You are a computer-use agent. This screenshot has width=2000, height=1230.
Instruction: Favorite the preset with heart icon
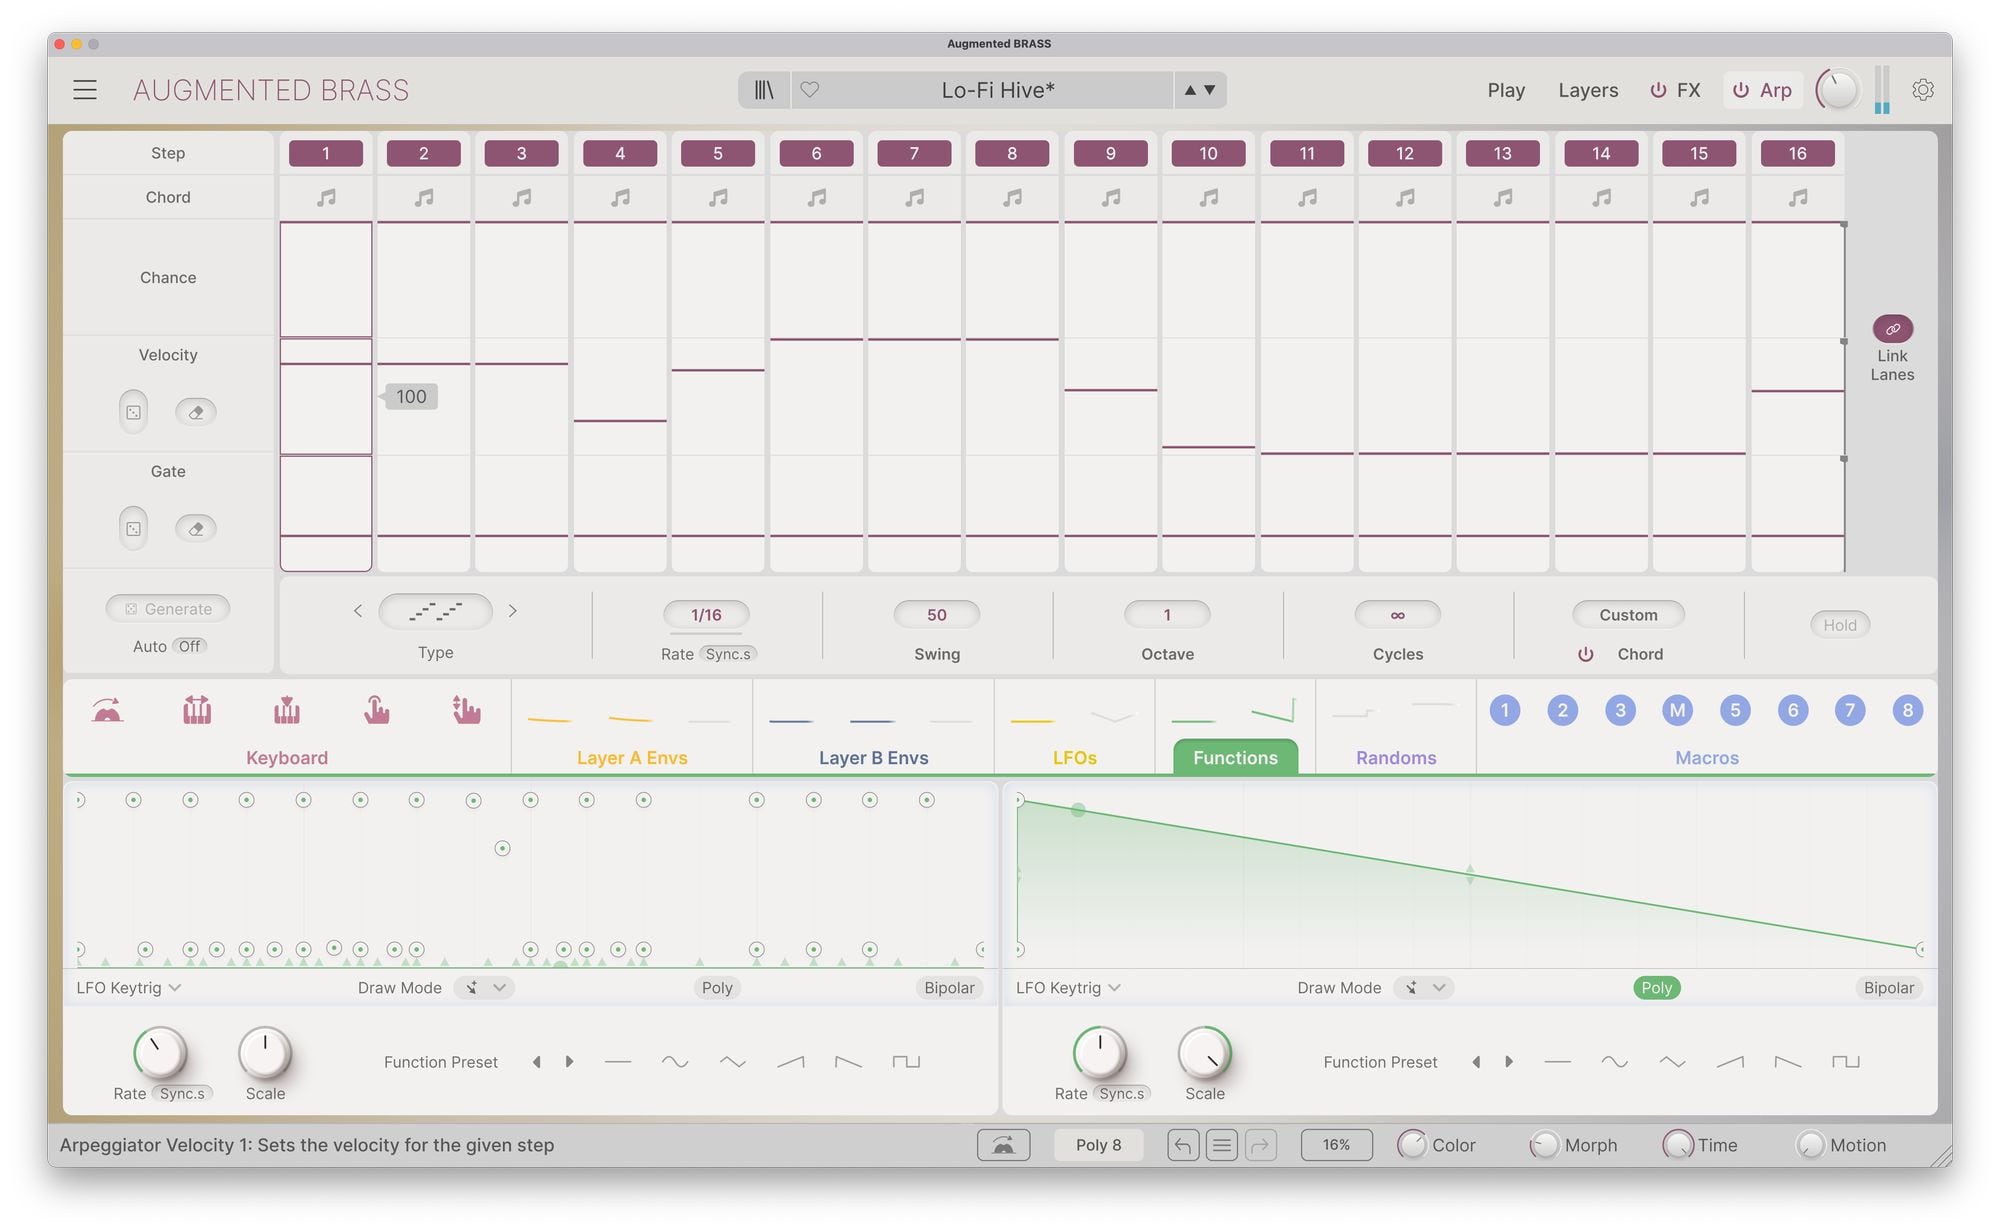(810, 90)
